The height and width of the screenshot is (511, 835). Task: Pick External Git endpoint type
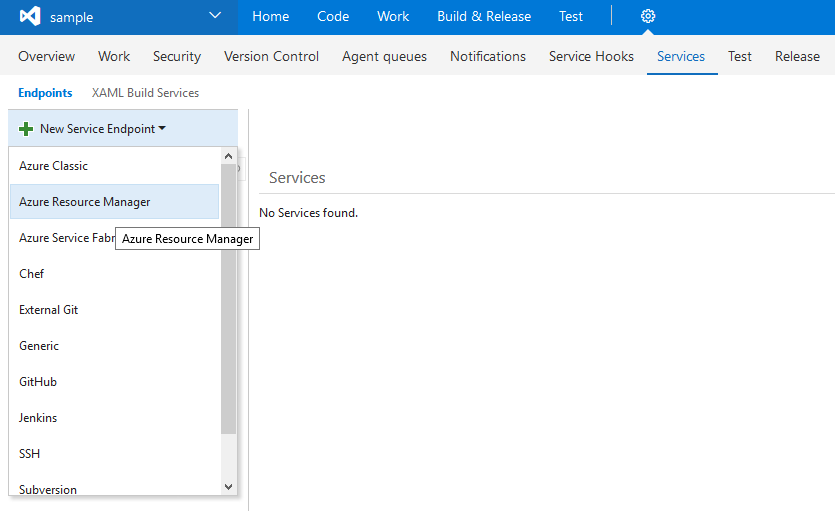coord(49,310)
